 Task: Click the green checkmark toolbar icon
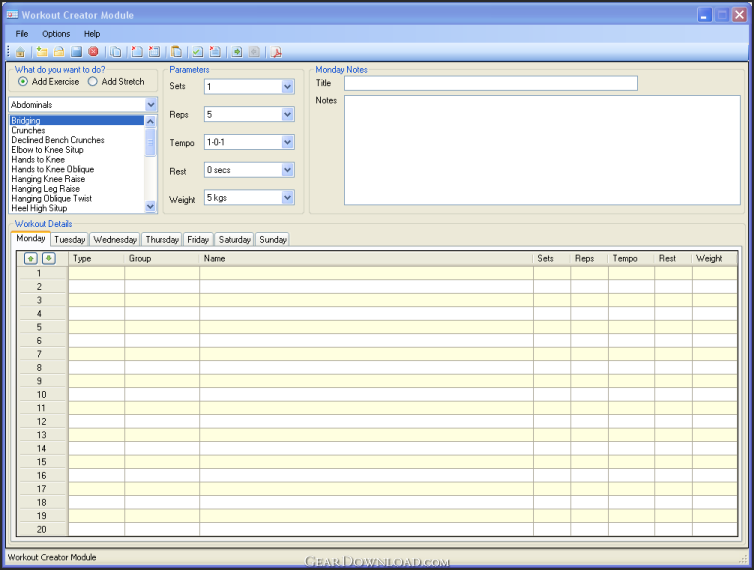click(198, 51)
